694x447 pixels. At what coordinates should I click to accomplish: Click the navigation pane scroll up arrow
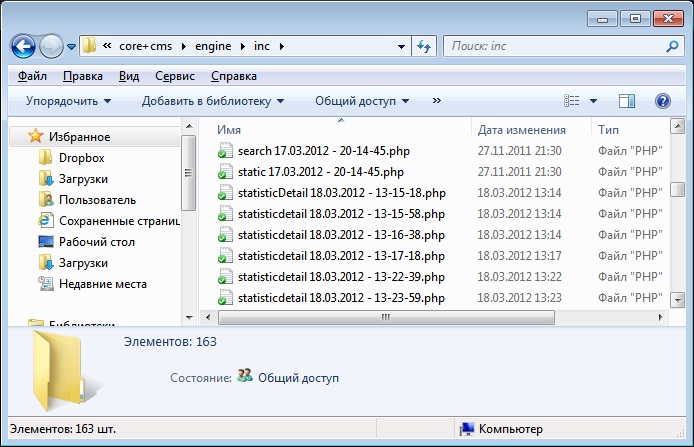click(189, 126)
